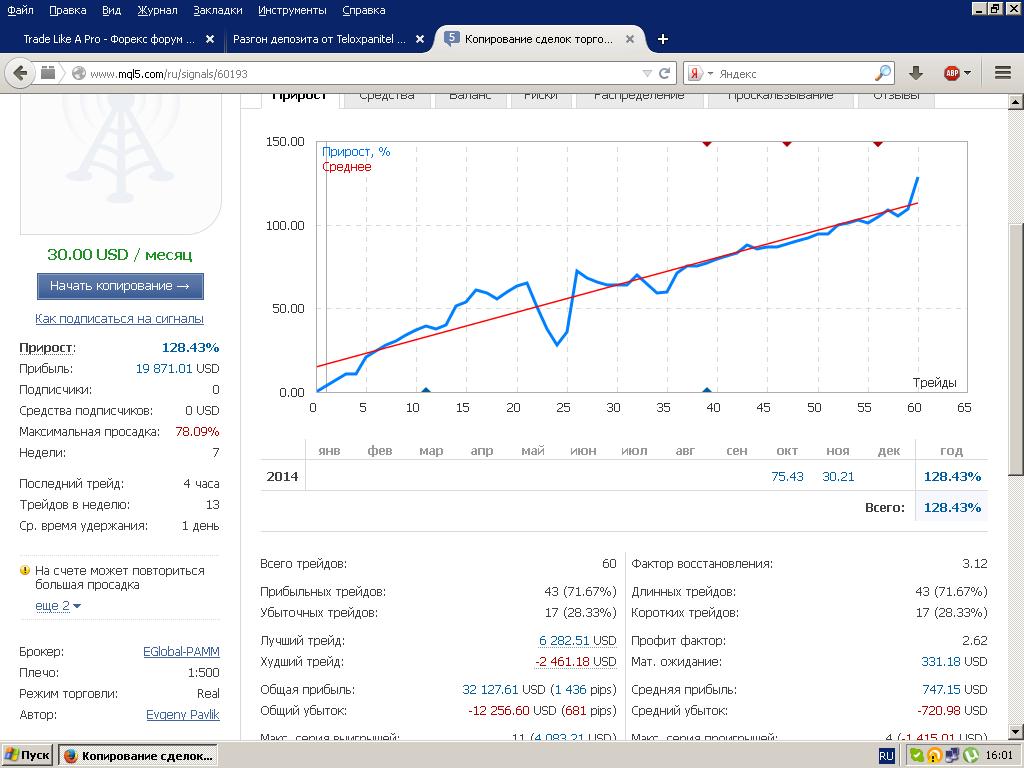
Task: Open the EGlobal-PAMM broker link
Action: click(181, 652)
